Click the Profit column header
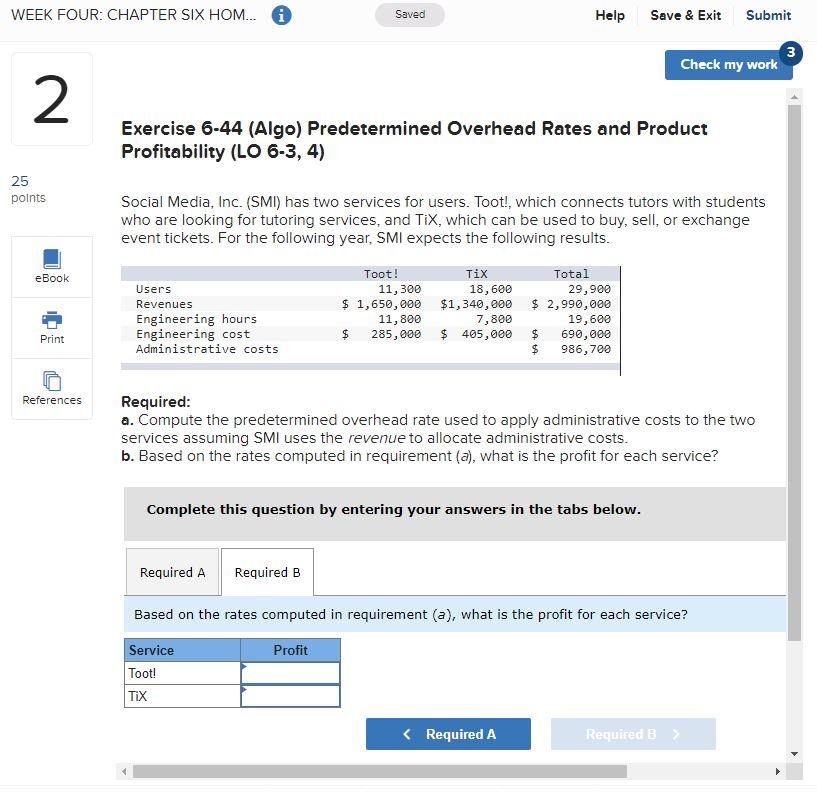This screenshot has width=817, height=792. 290,650
